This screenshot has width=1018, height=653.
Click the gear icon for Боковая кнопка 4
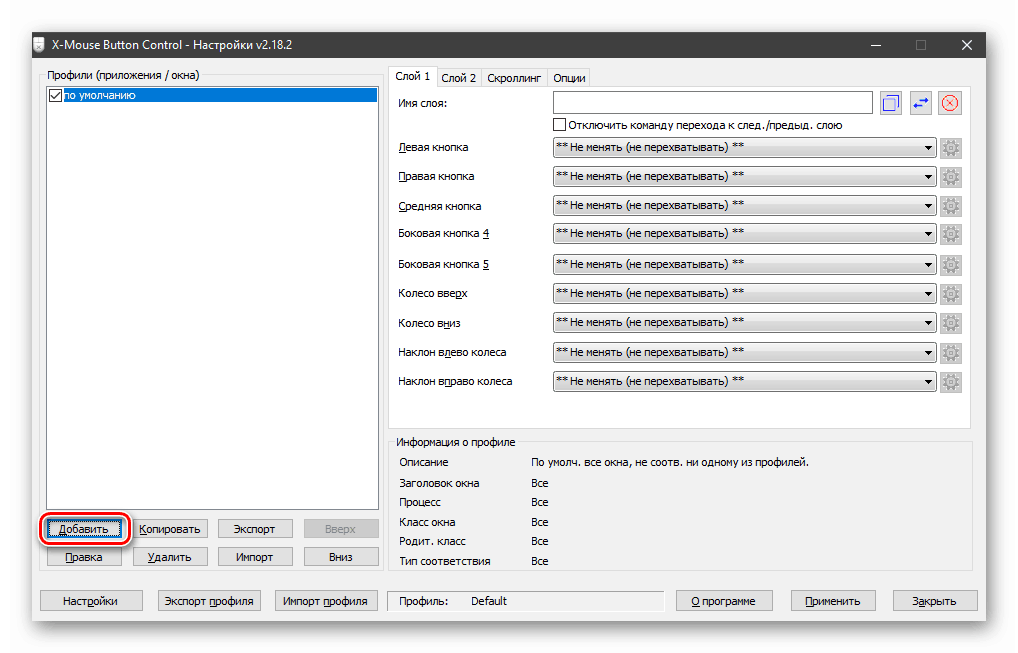pyautogui.click(x=950, y=234)
